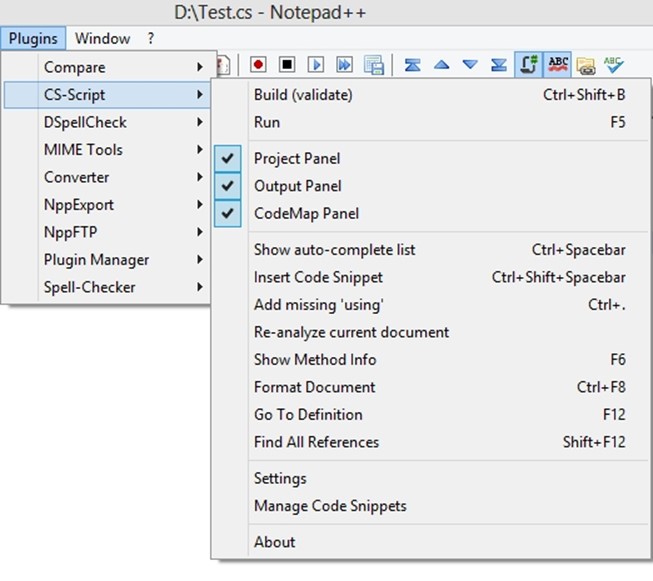Click the blue up triangle toolbar icon

tap(441, 65)
